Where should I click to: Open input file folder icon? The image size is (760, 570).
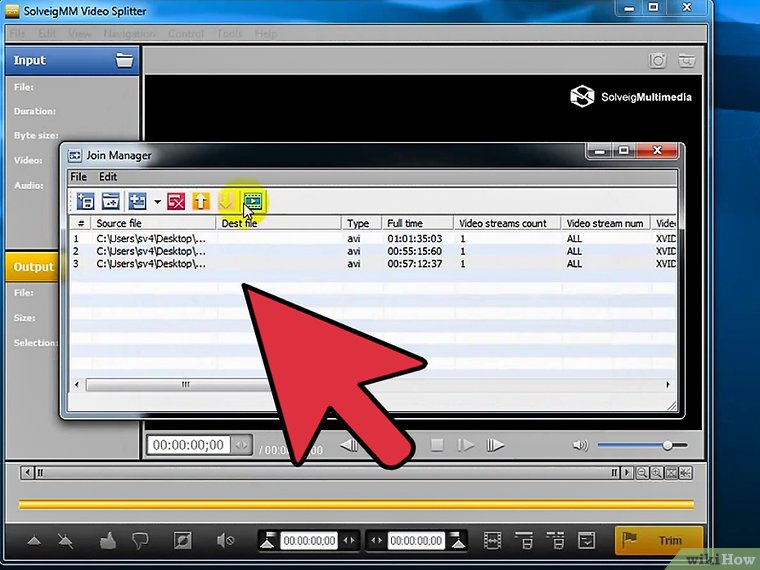124,60
